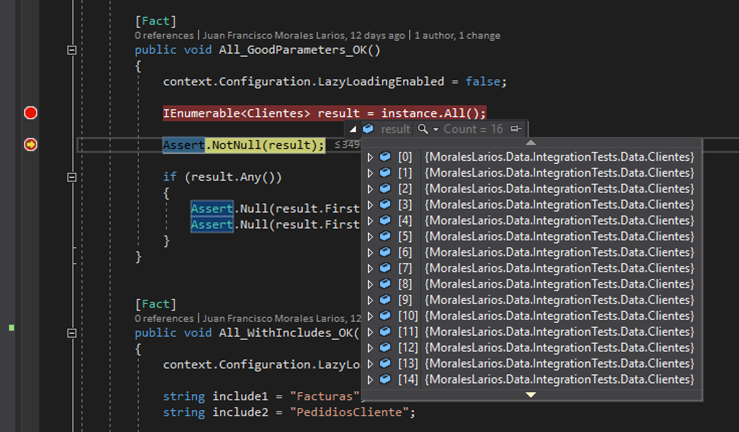Open magnifier visualizer for result

click(x=423, y=129)
